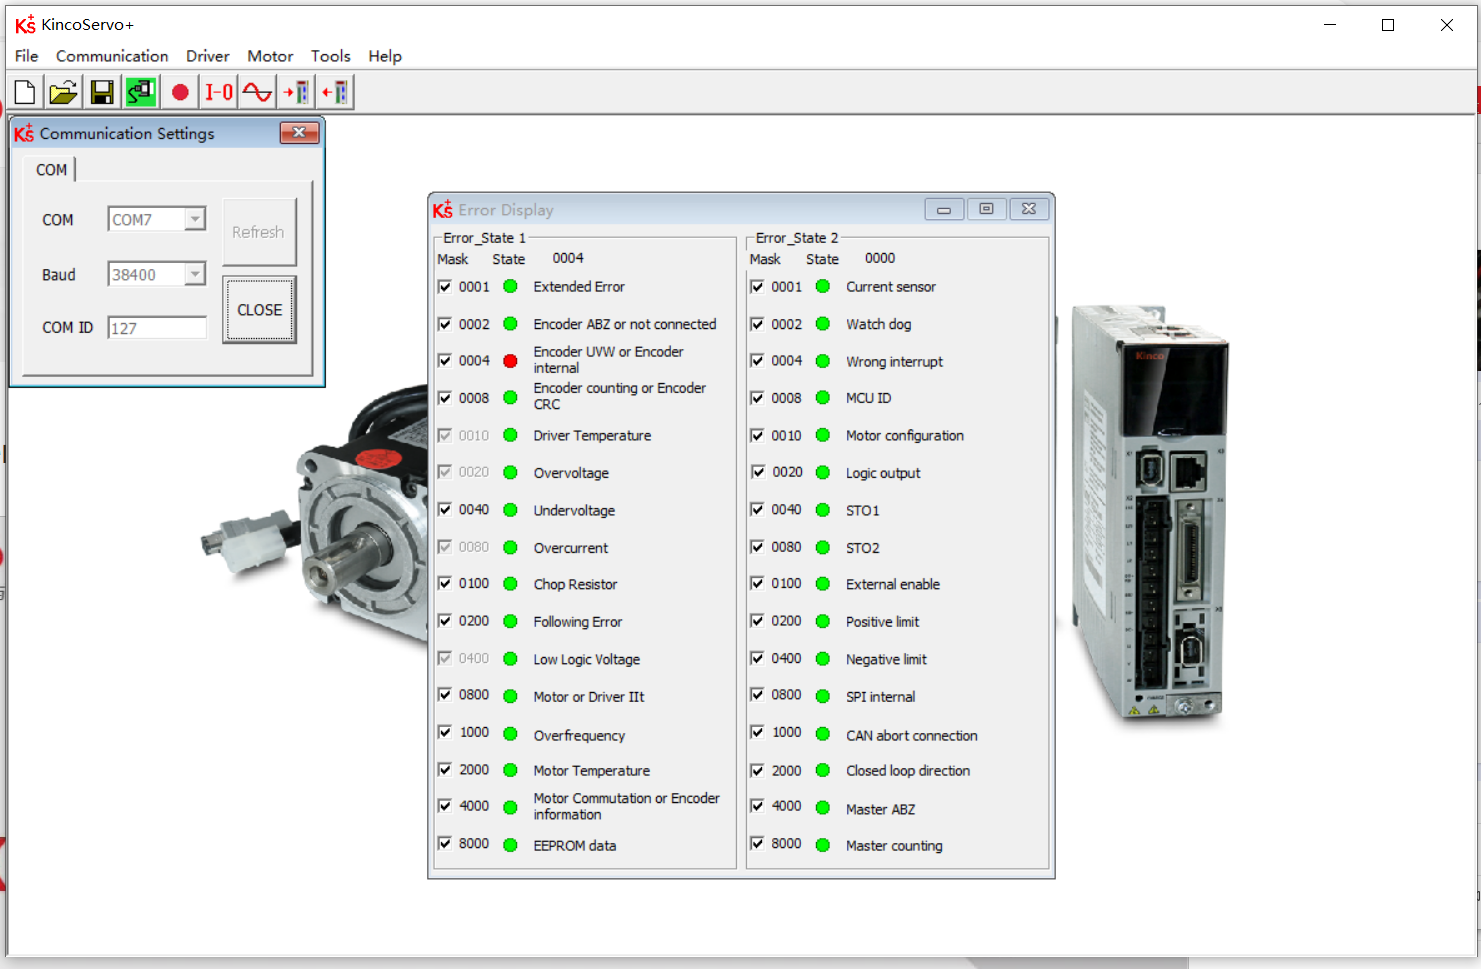Click the green LED beside Extended Error

510,286
